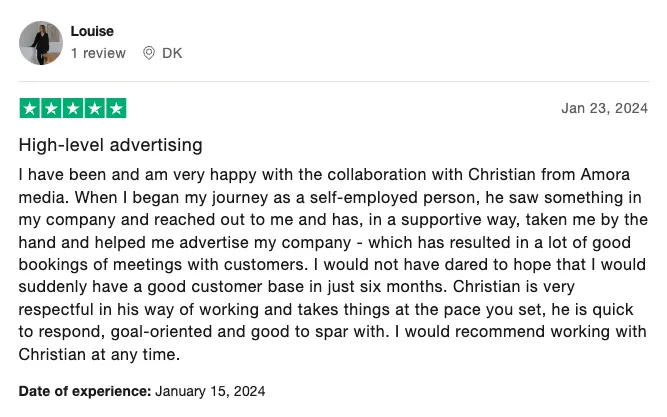Click the experience date January 15, 2024

[x=210, y=391]
